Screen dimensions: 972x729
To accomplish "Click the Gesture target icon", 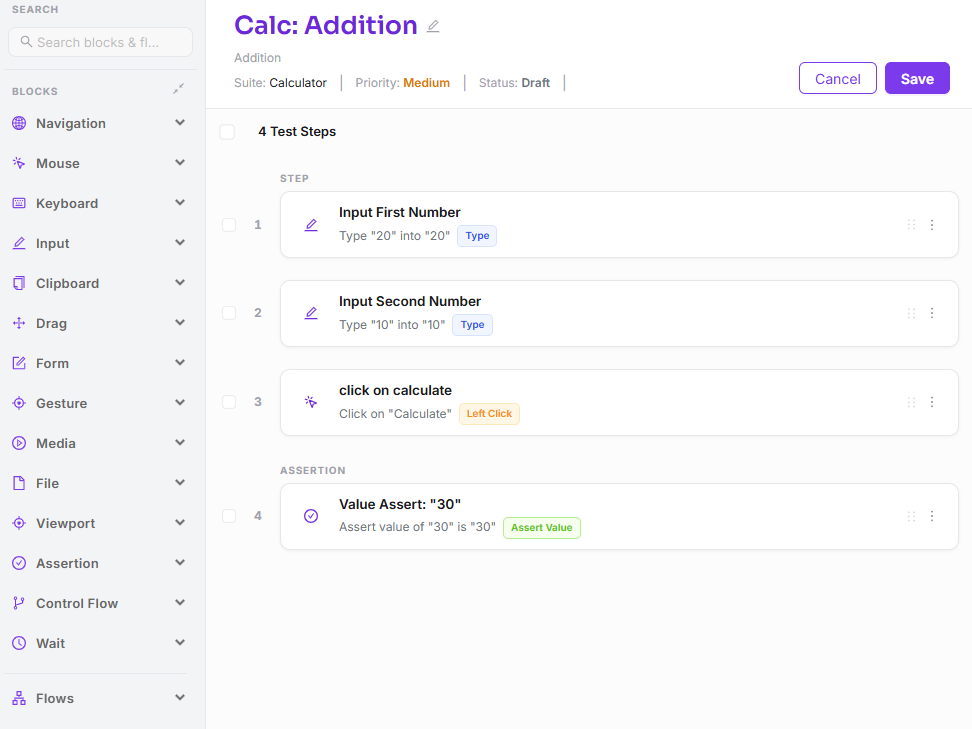I will pos(19,403).
